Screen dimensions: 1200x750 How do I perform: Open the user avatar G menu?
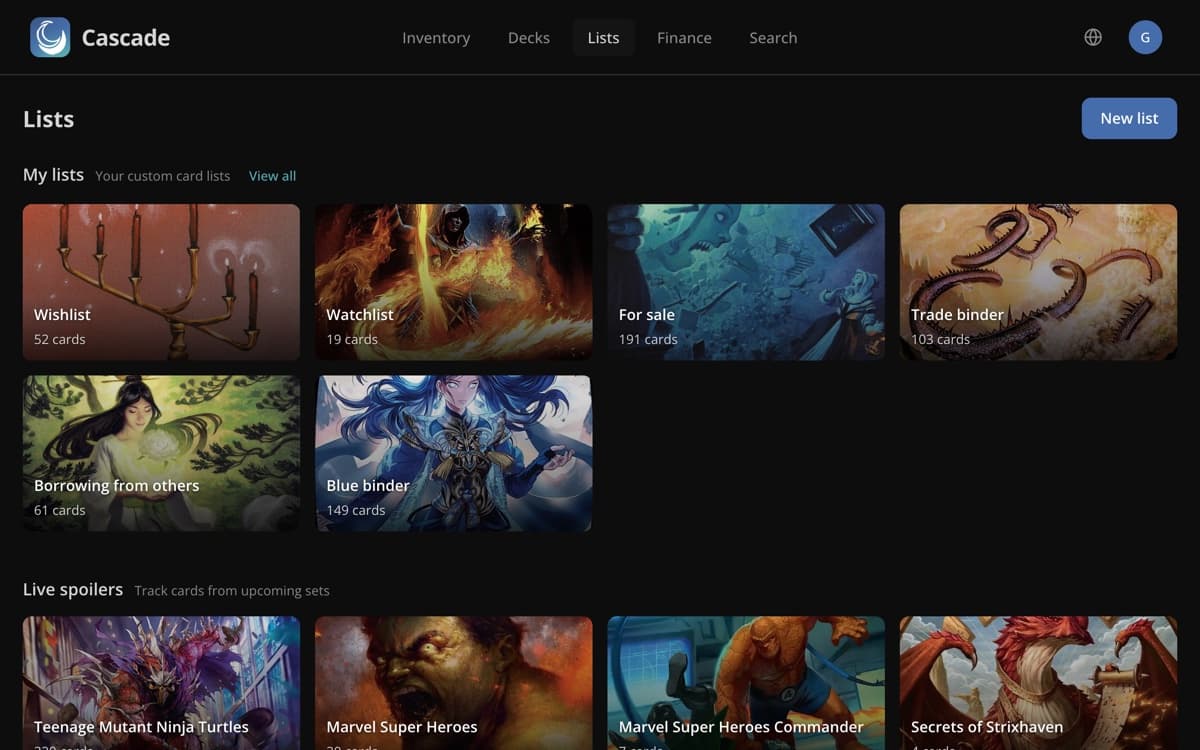[x=1145, y=38]
